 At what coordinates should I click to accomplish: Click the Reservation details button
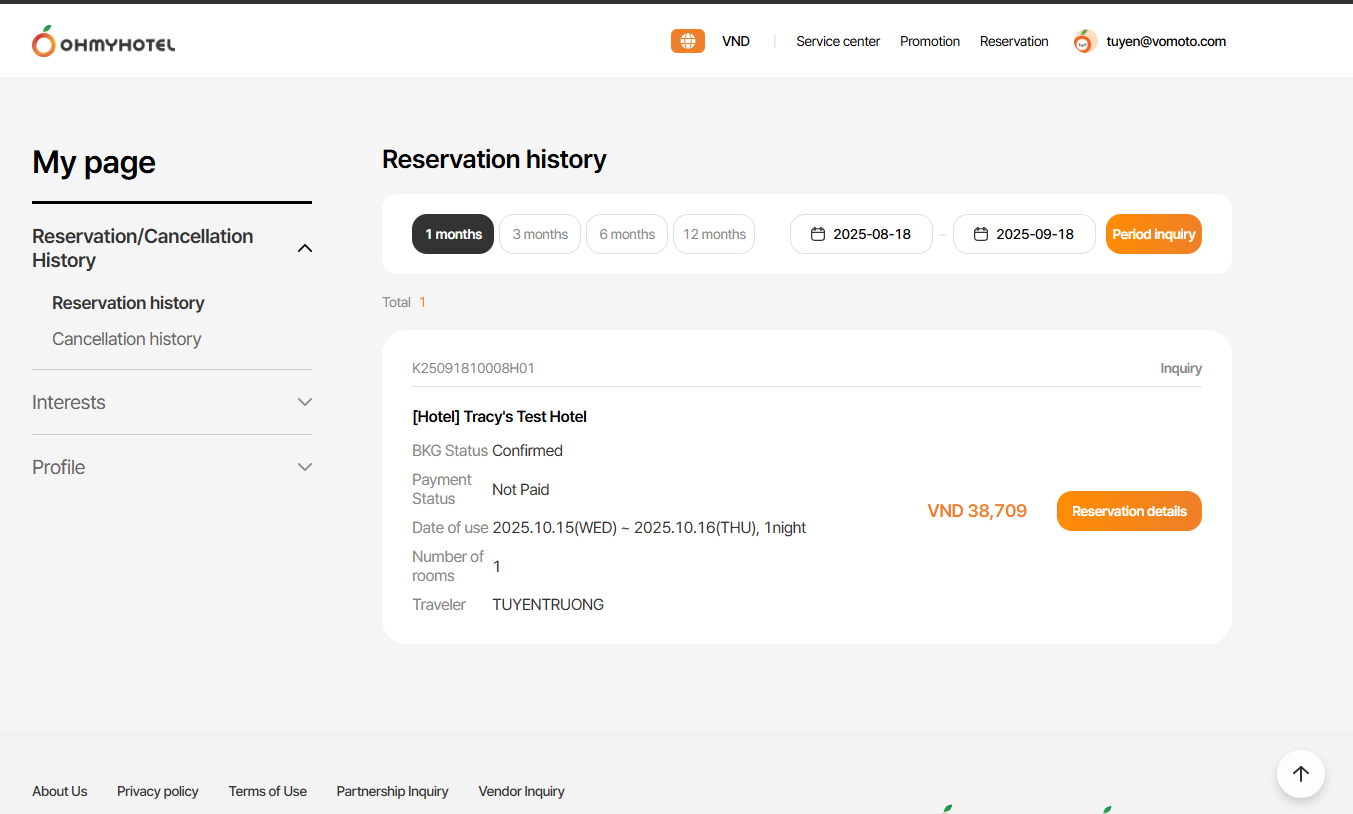pos(1129,511)
